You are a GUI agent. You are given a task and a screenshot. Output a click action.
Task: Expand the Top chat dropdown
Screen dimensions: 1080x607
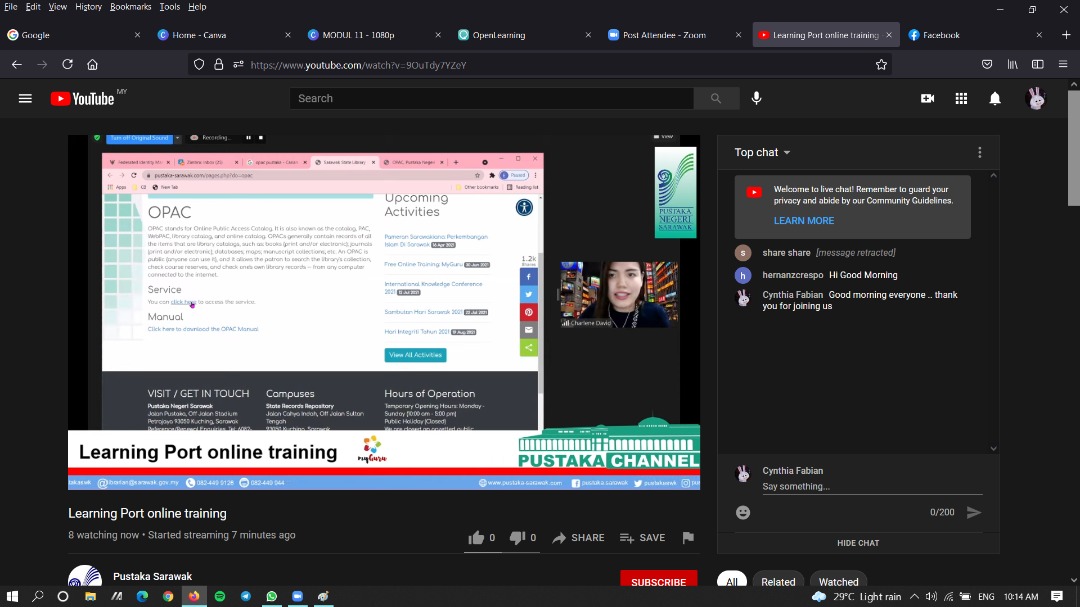click(x=762, y=152)
